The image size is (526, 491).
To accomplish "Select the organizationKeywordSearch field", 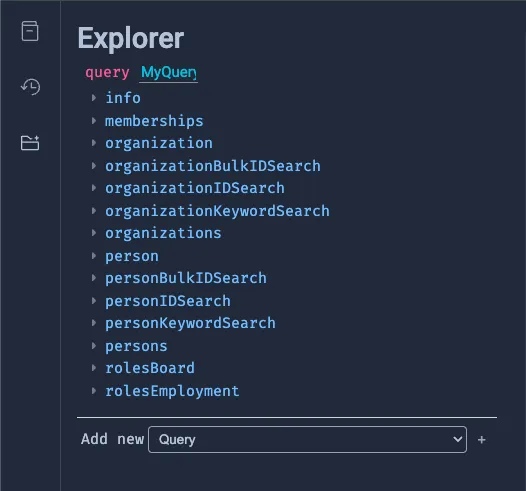I will pyautogui.click(x=217, y=211).
